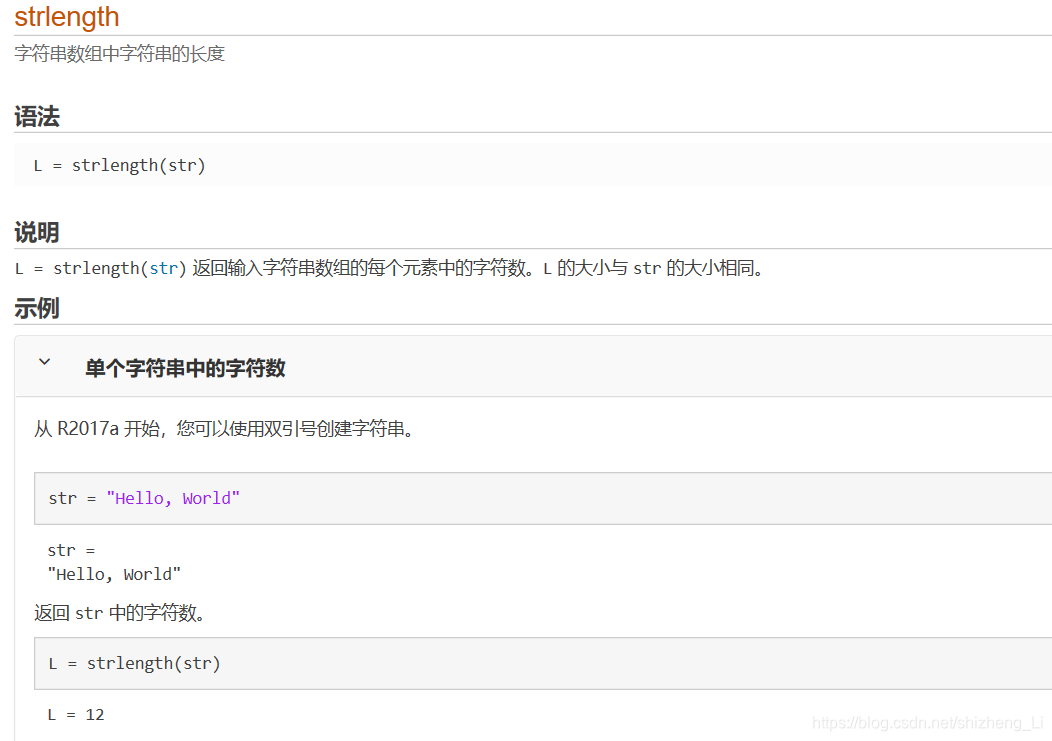Click the 语法 section heading

click(37, 116)
